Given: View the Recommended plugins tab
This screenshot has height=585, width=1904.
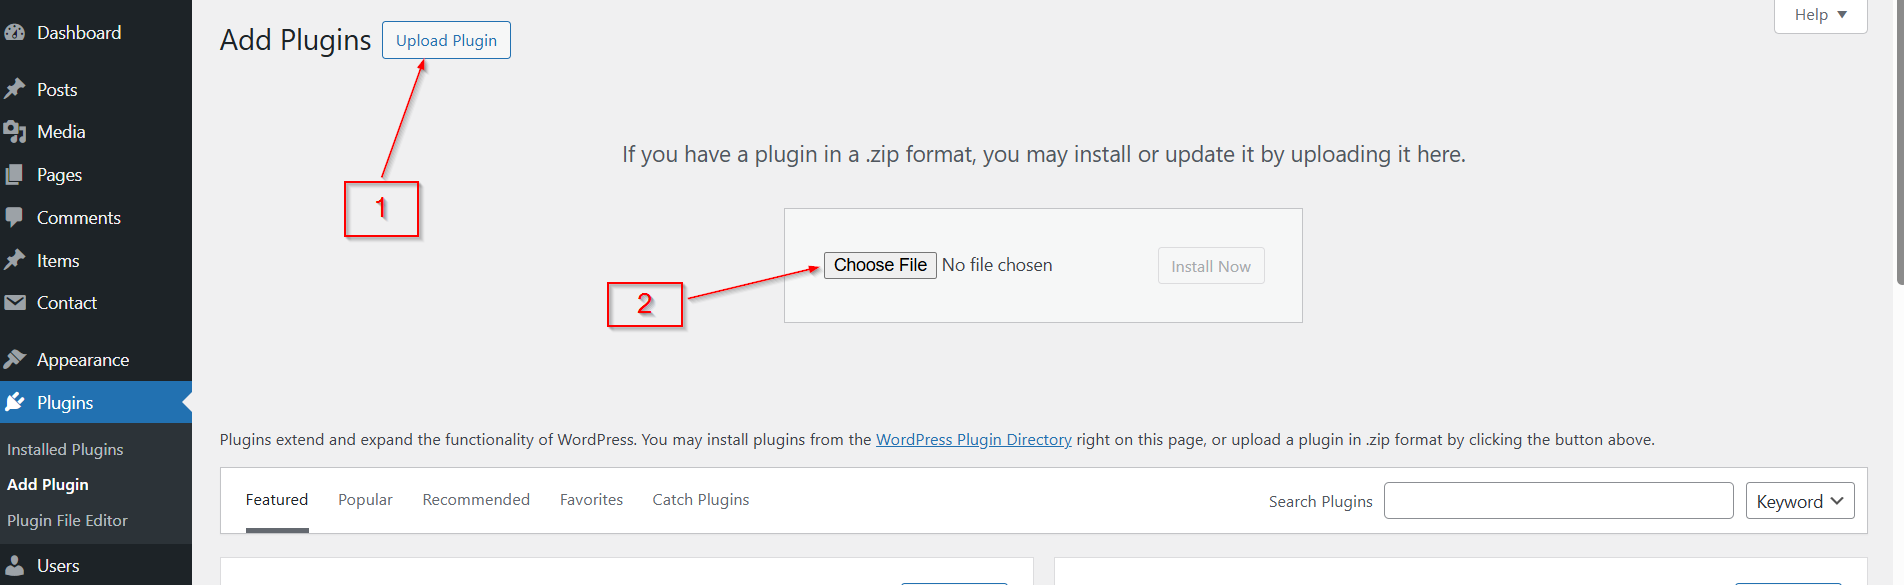Looking at the screenshot, I should (x=475, y=499).
